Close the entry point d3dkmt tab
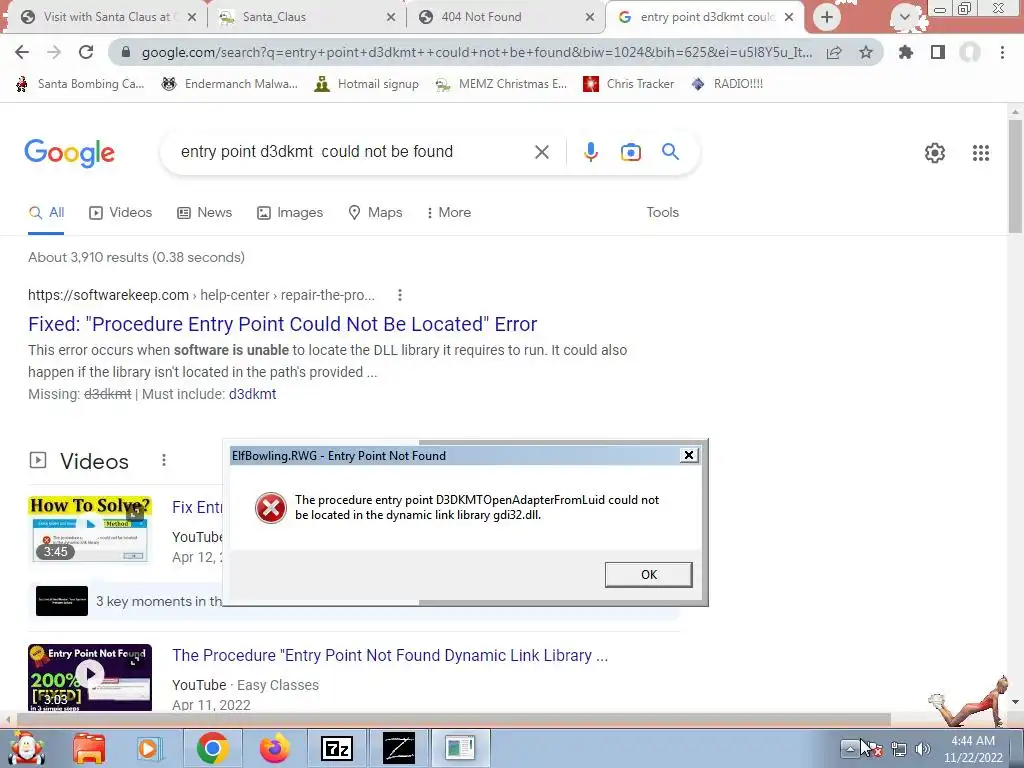This screenshot has width=1024, height=768. [789, 17]
